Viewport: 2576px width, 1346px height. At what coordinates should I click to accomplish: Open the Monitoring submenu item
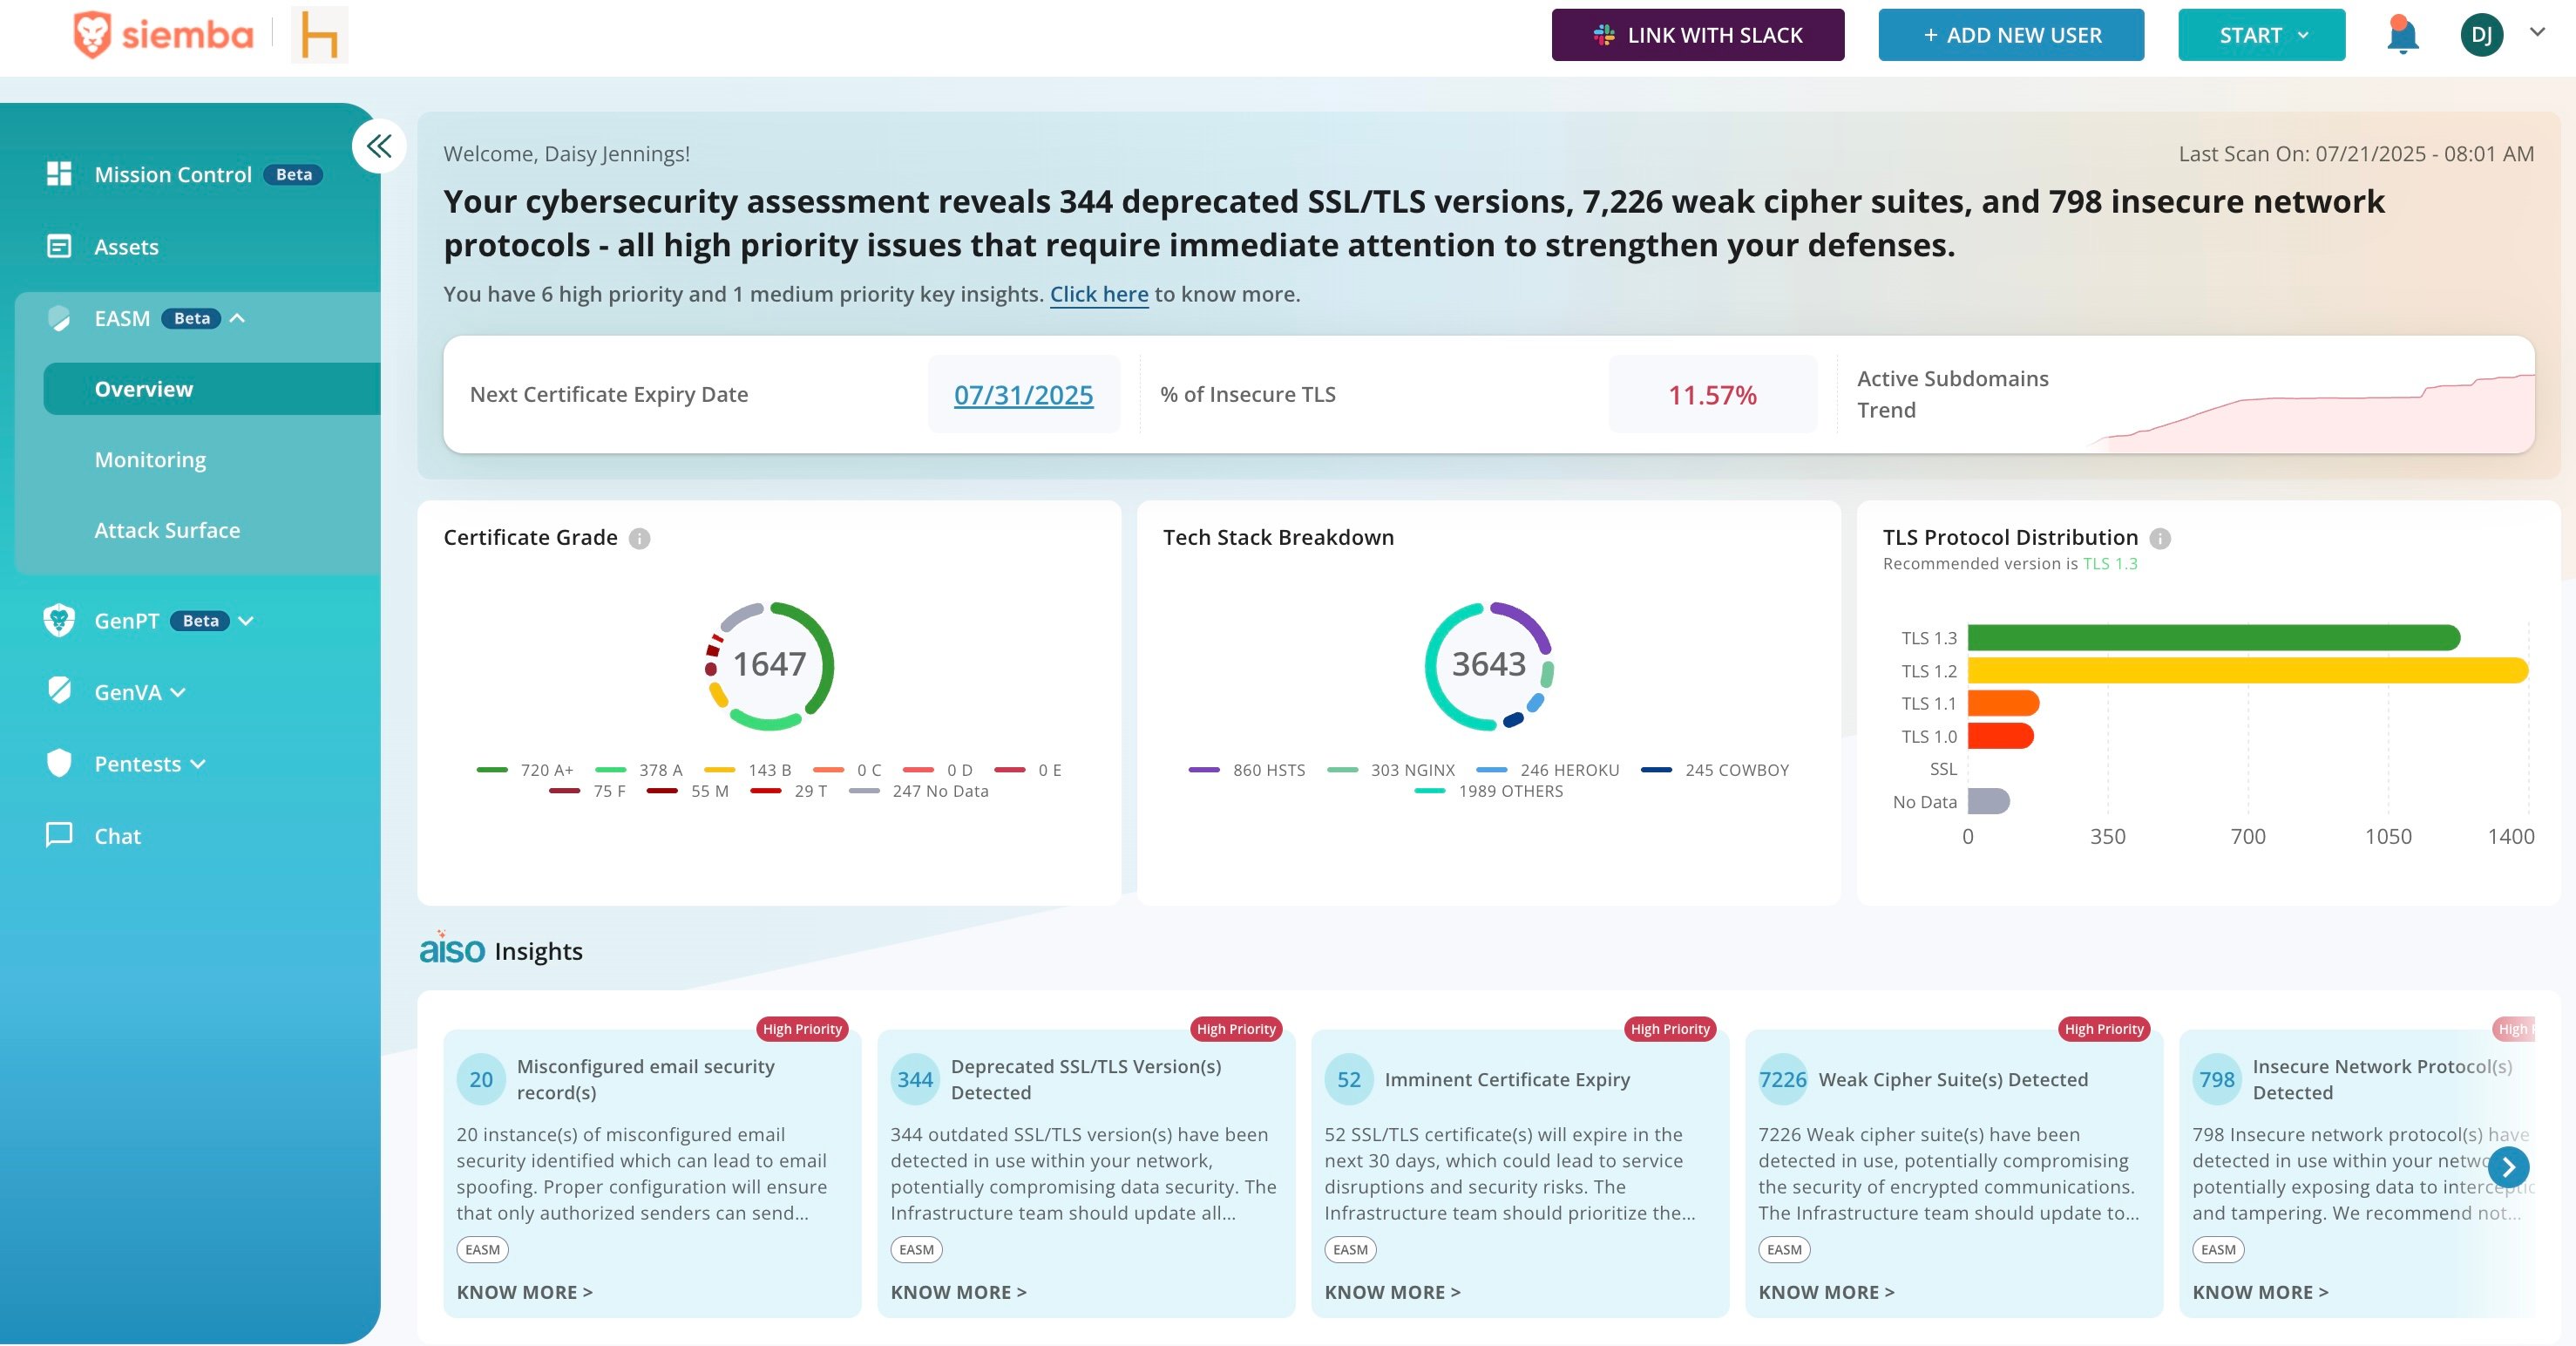150,460
